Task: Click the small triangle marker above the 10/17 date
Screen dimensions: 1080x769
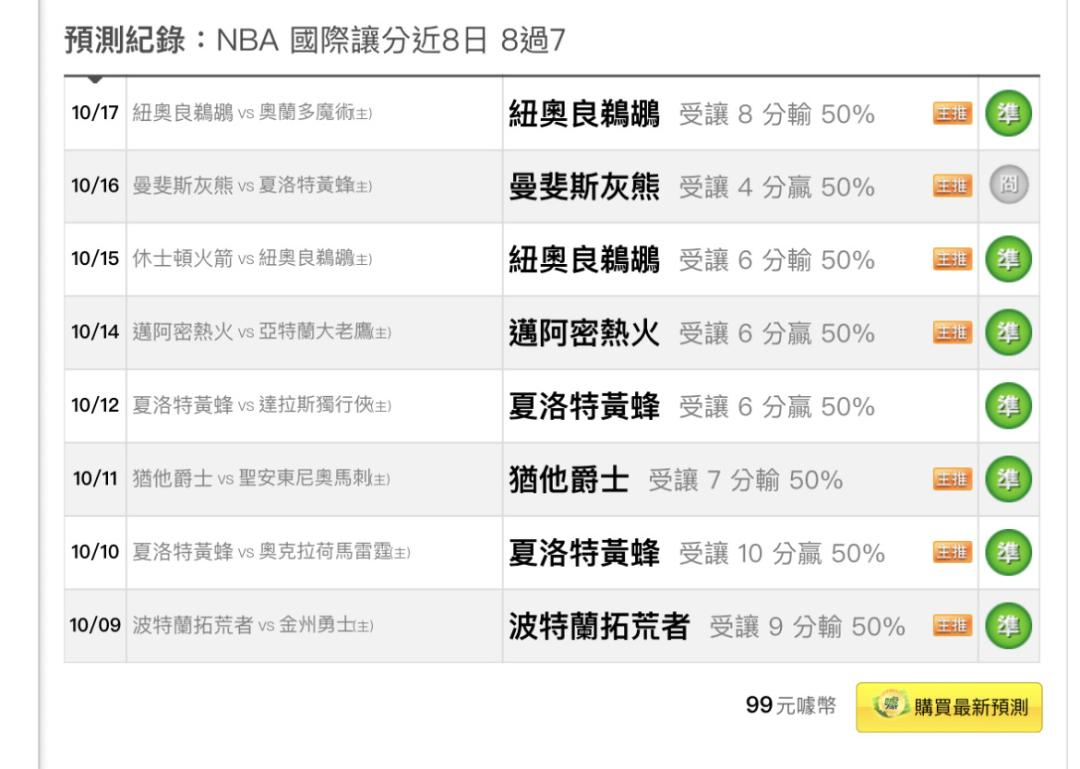Action: (x=95, y=79)
